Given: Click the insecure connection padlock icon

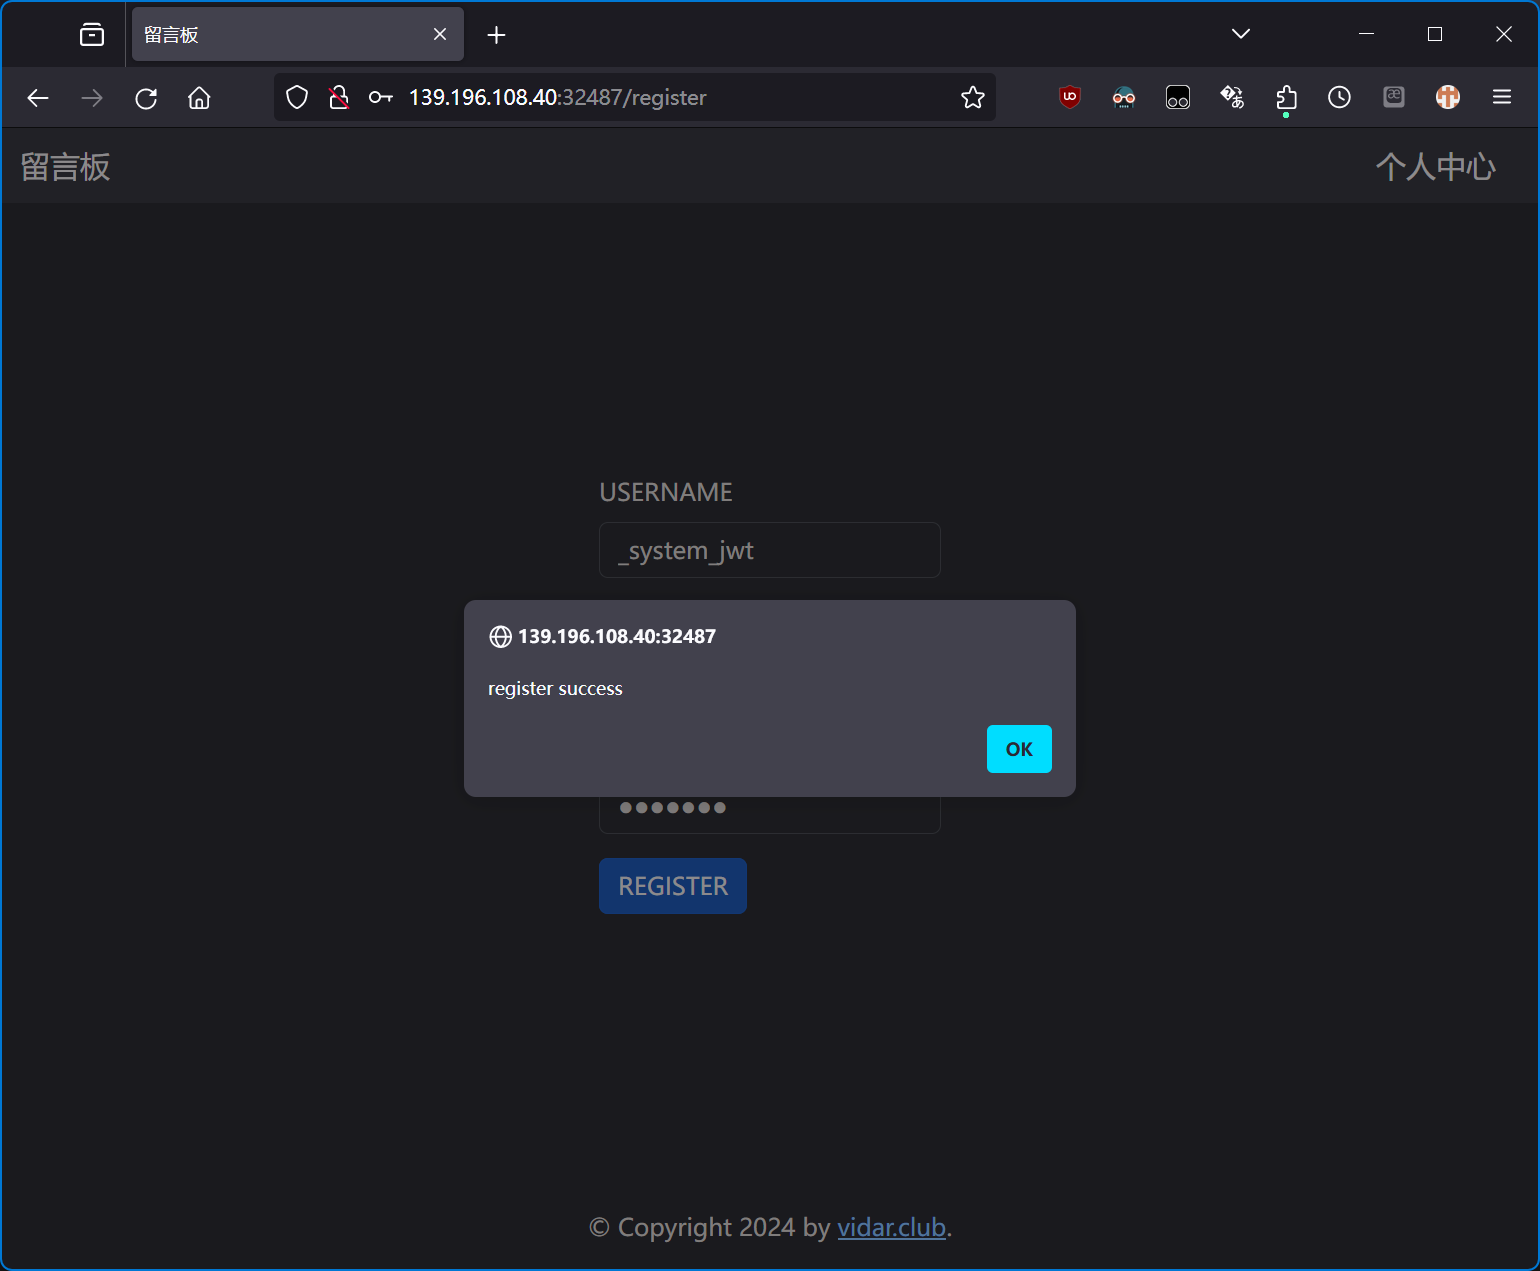Looking at the screenshot, I should (x=339, y=97).
